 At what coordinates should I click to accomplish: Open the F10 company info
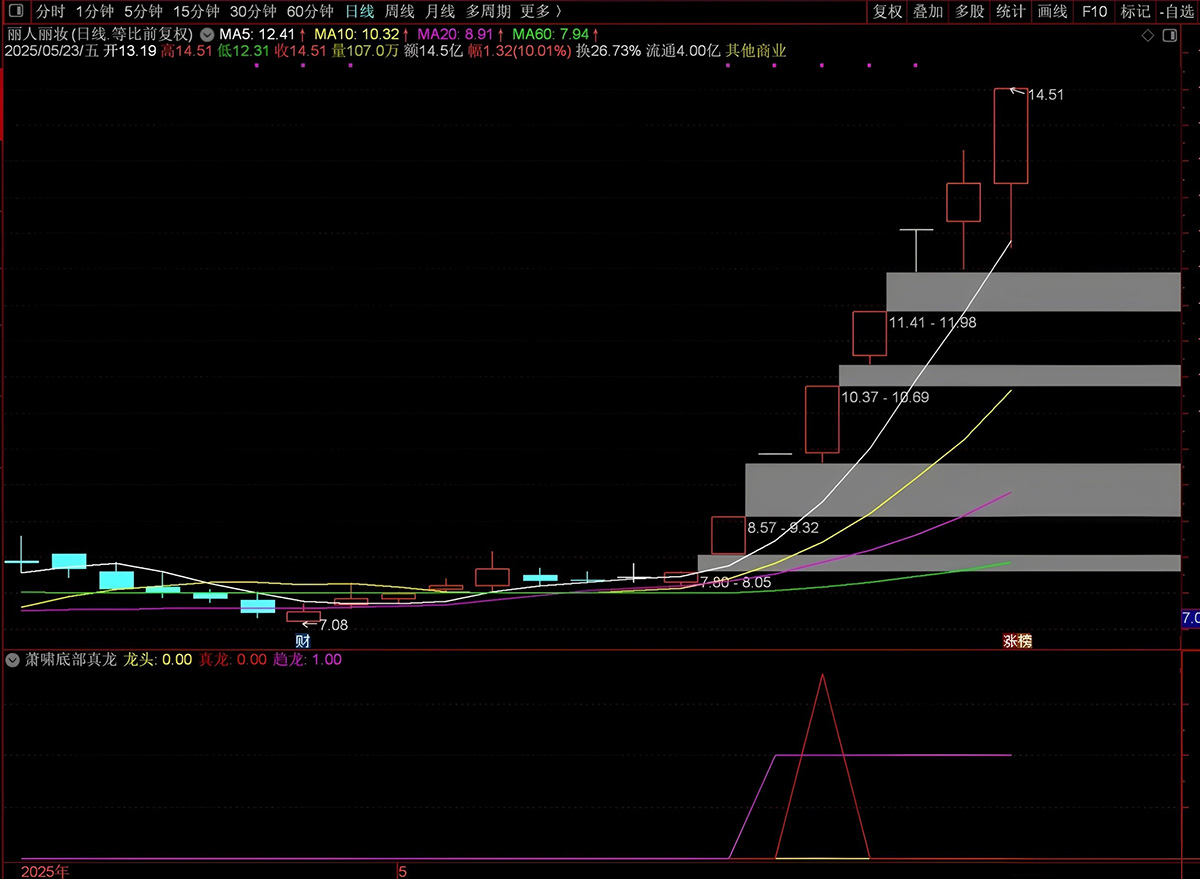point(1094,12)
